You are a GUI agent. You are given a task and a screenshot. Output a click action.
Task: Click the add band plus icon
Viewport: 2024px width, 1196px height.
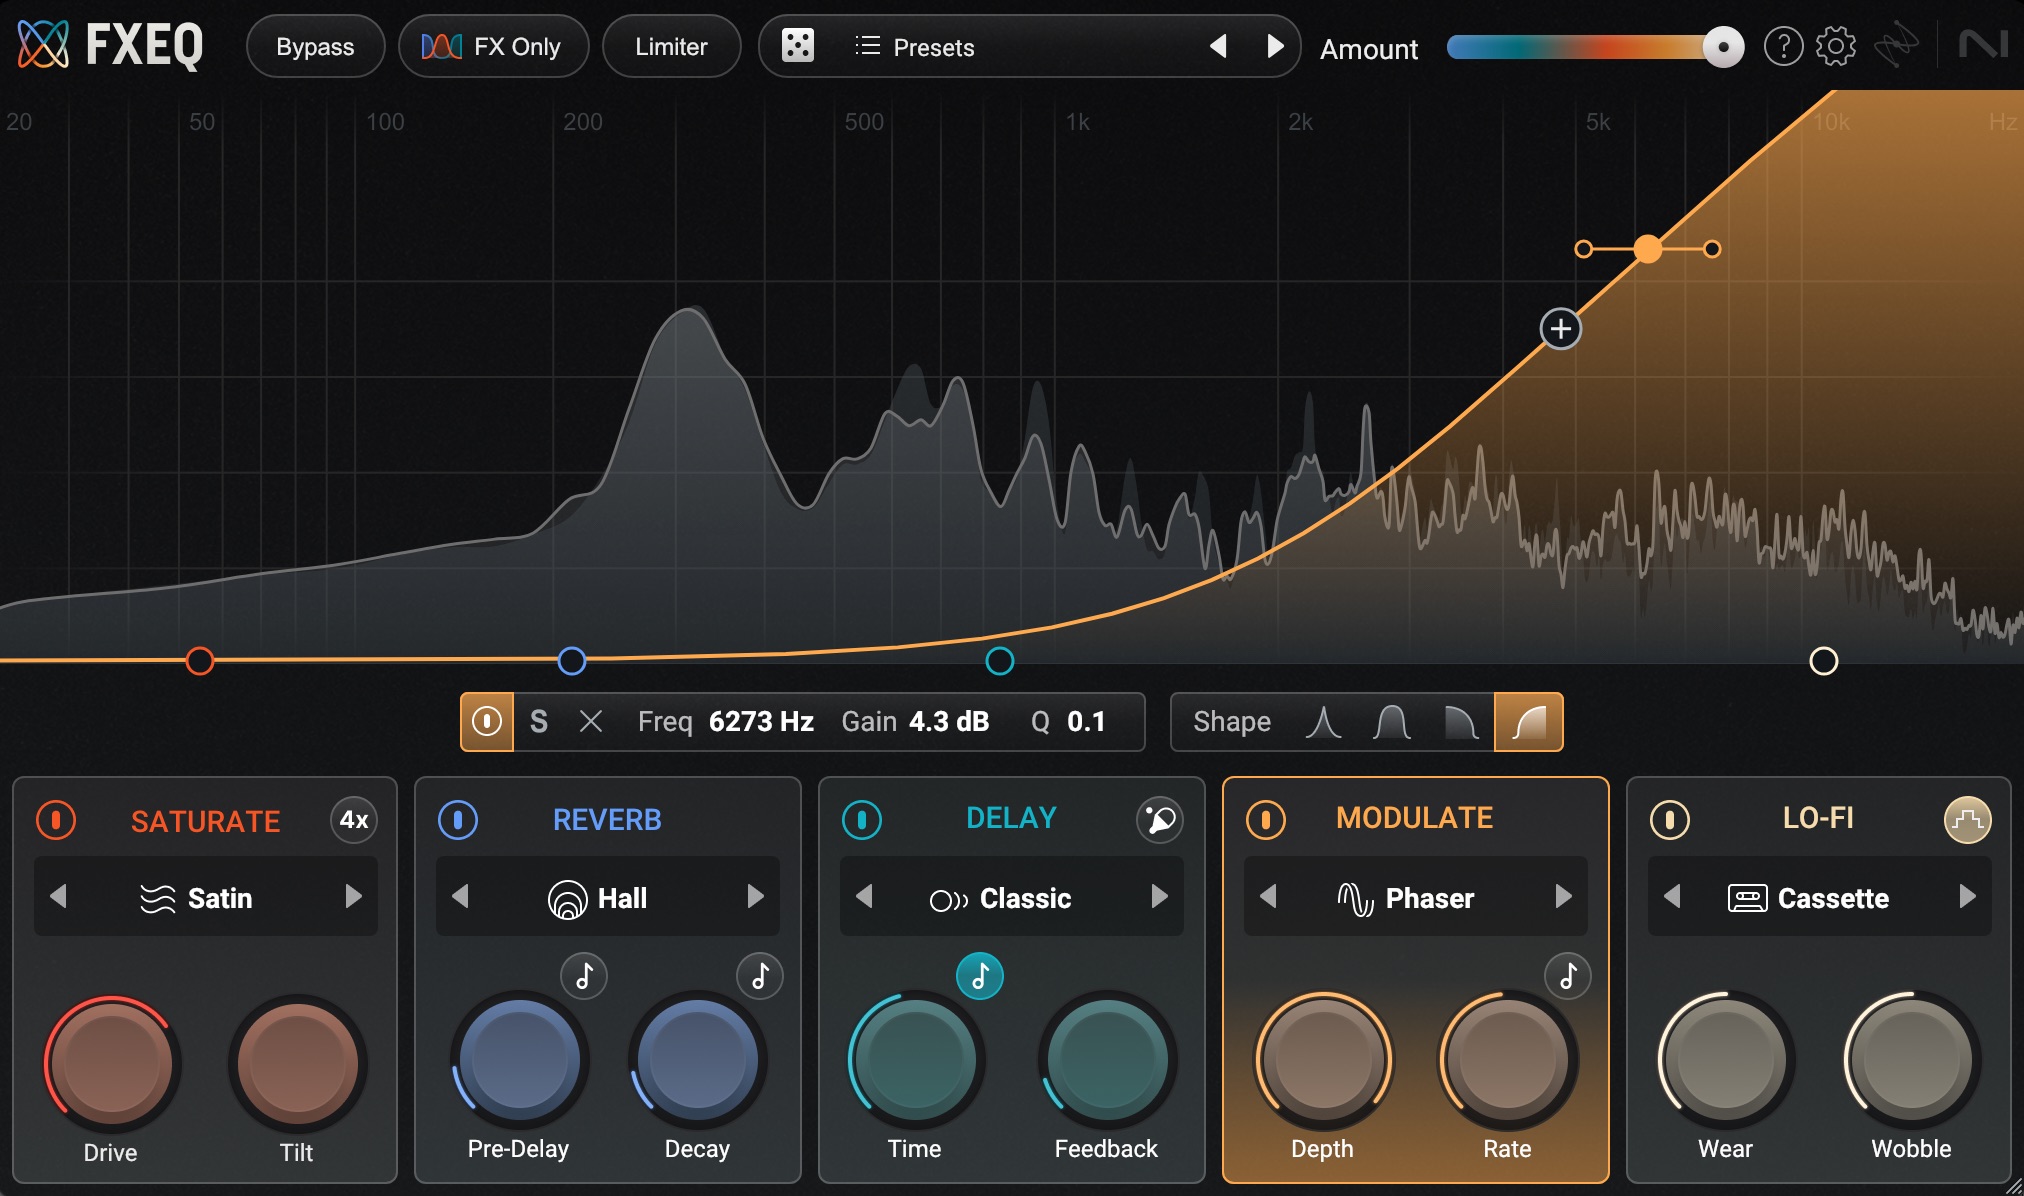[1560, 328]
